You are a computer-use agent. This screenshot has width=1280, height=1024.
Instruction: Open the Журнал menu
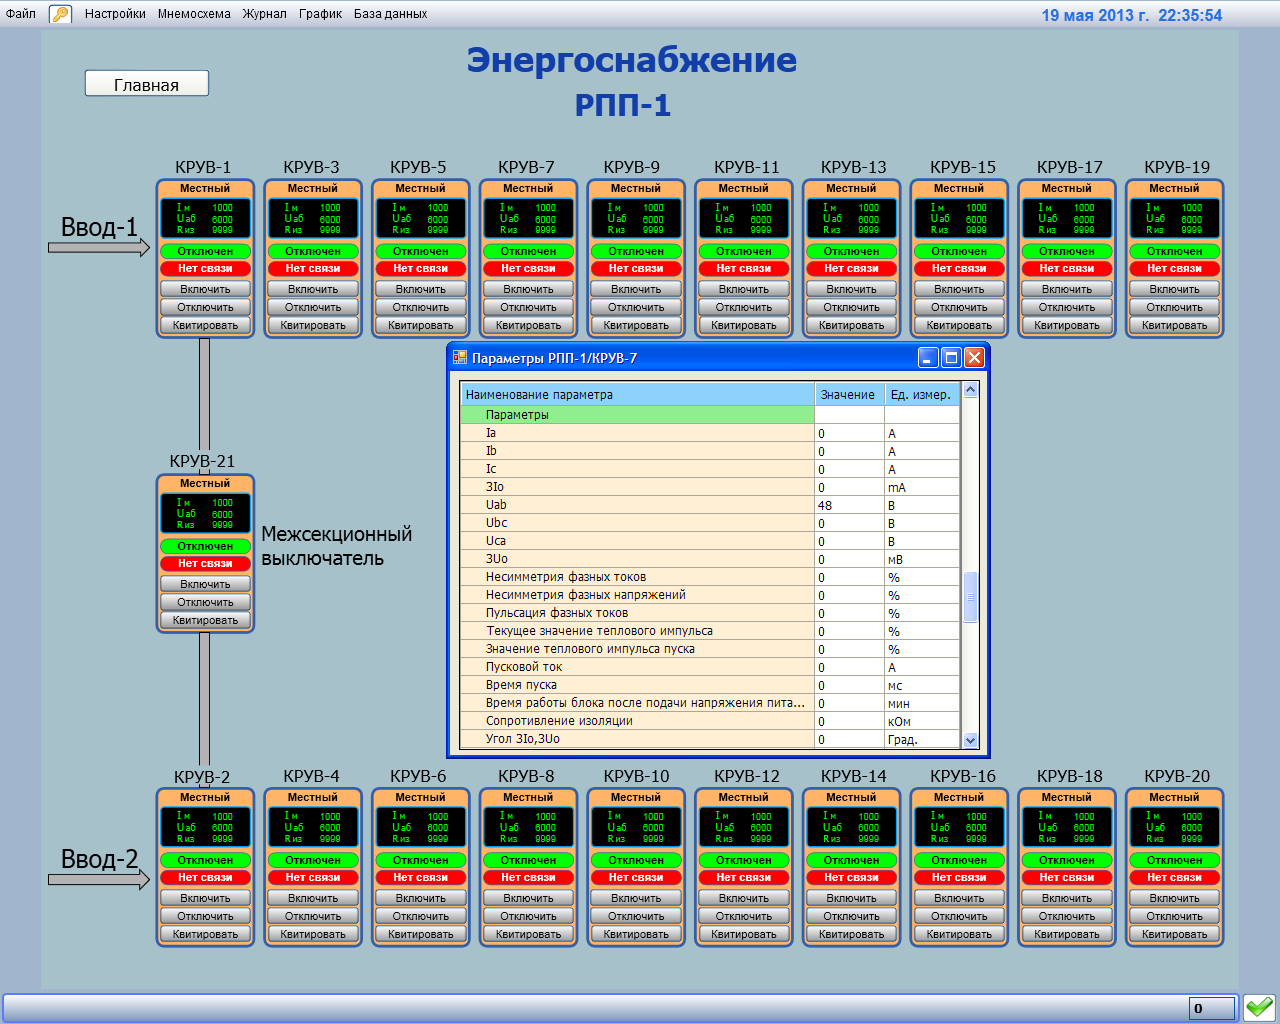click(x=264, y=14)
